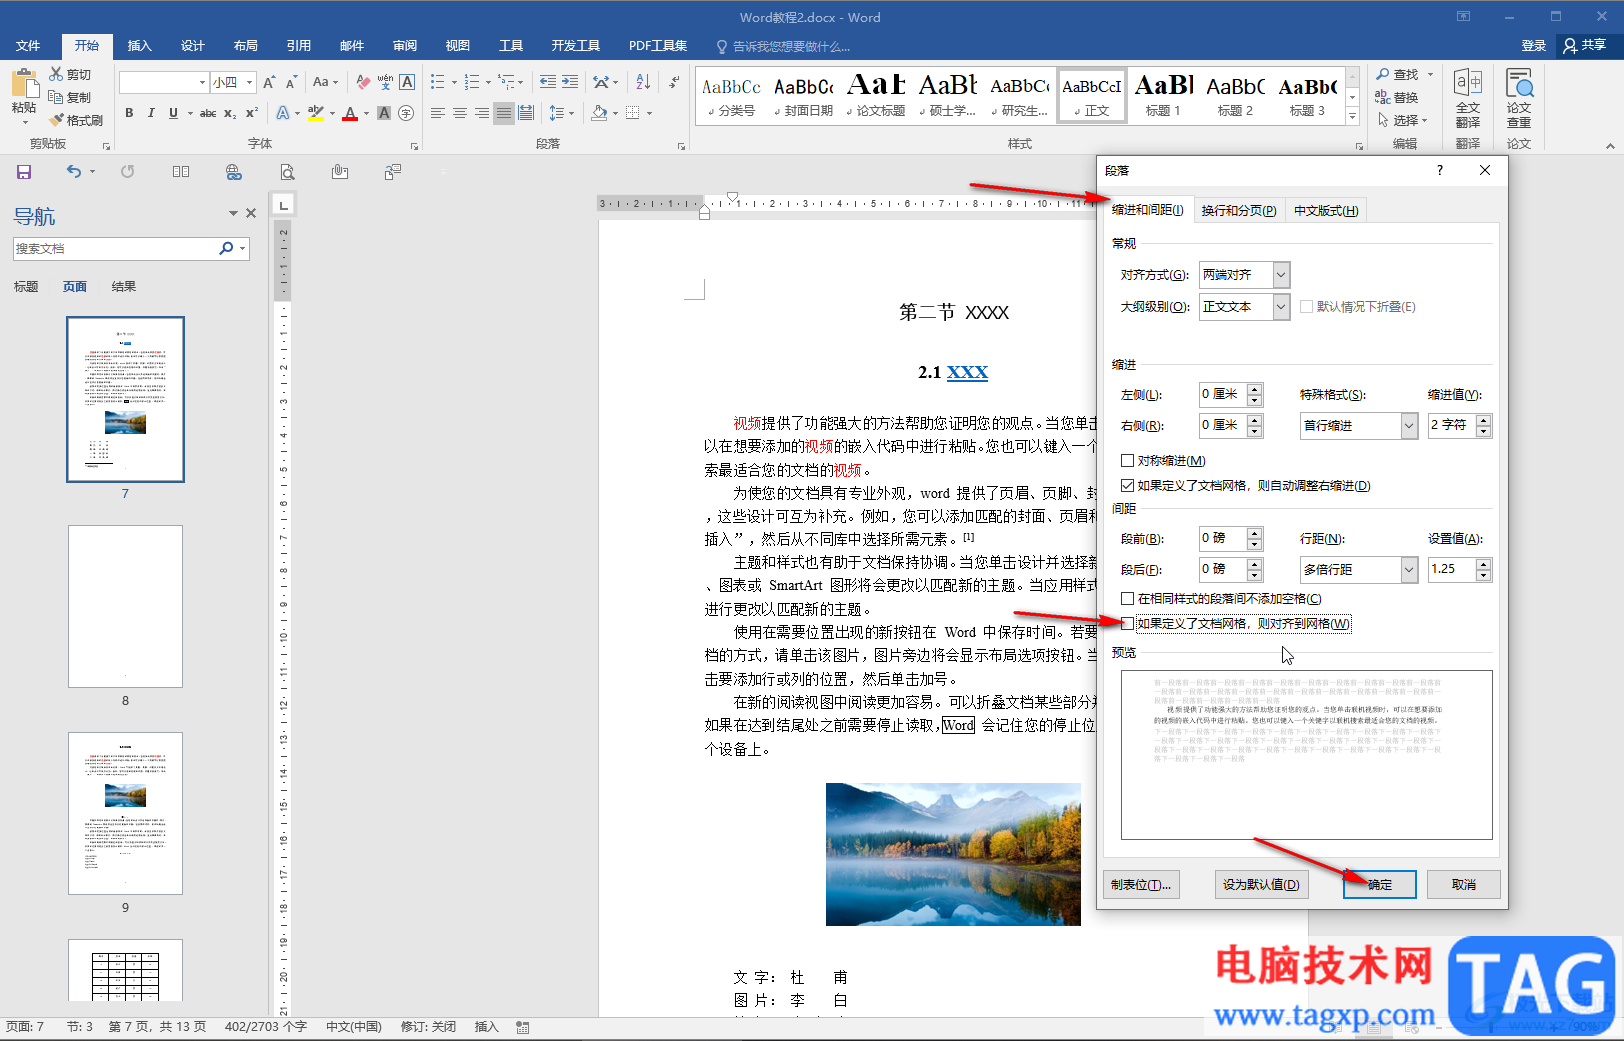Click the Justify alignment icon
The image size is (1624, 1041).
[x=504, y=113]
